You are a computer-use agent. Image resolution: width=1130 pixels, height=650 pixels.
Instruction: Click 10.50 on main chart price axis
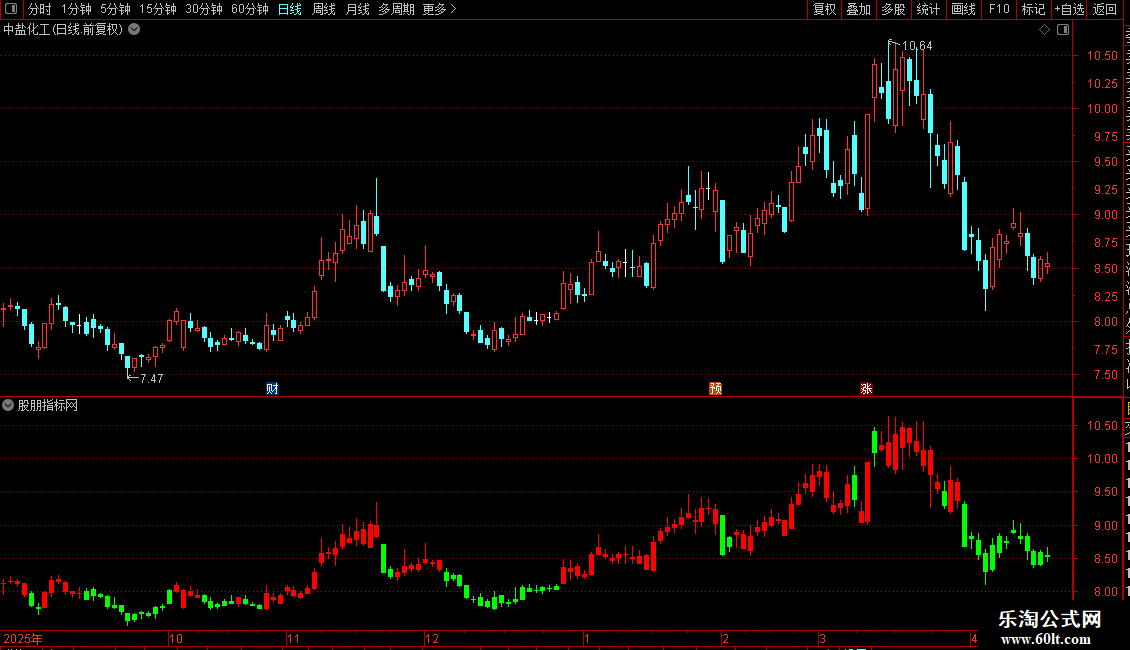(x=1102, y=55)
